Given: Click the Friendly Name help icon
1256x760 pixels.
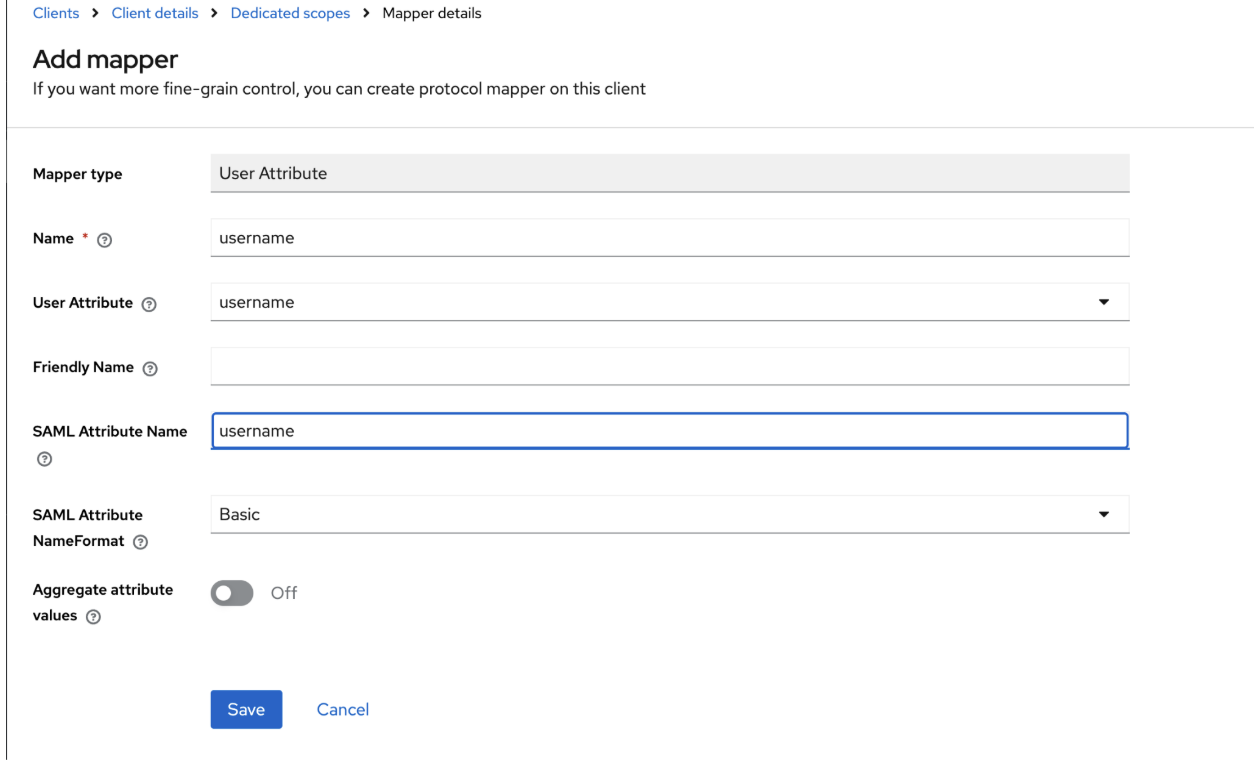Looking at the screenshot, I should (x=150, y=368).
